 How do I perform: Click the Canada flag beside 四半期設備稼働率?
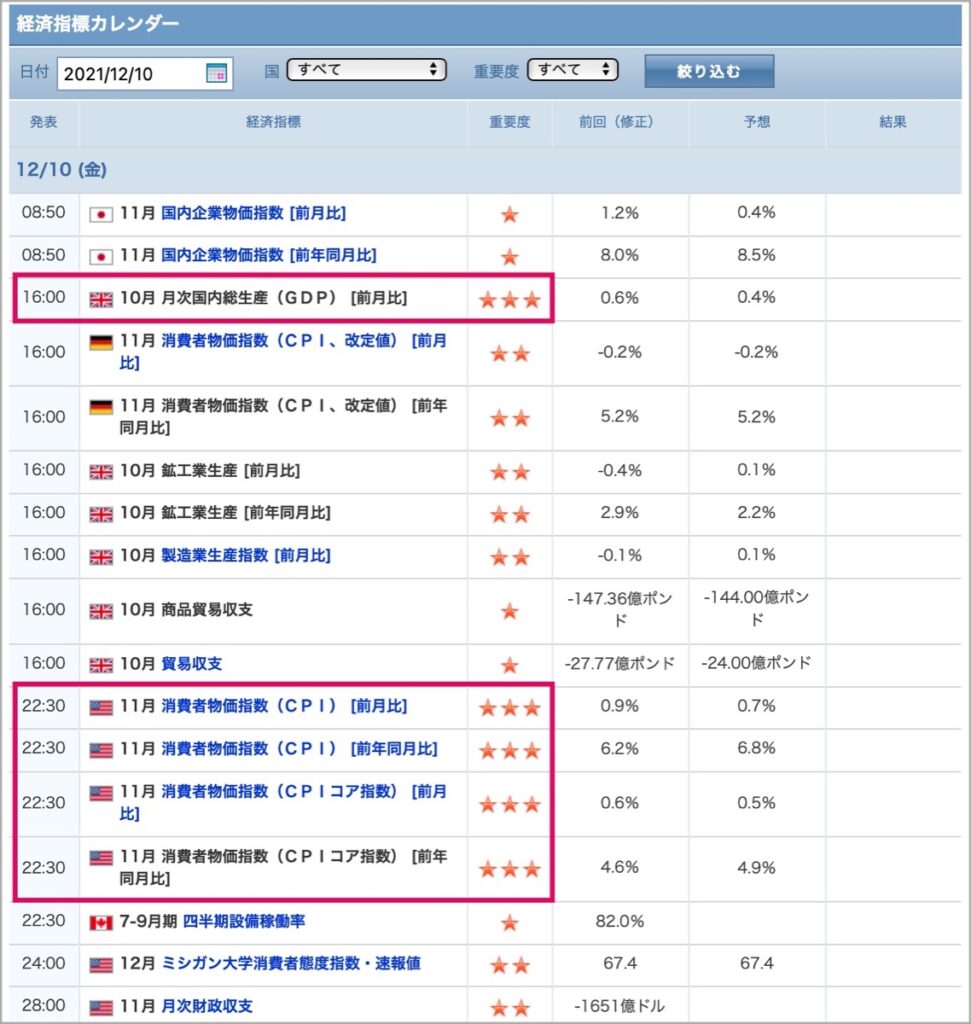(101, 923)
